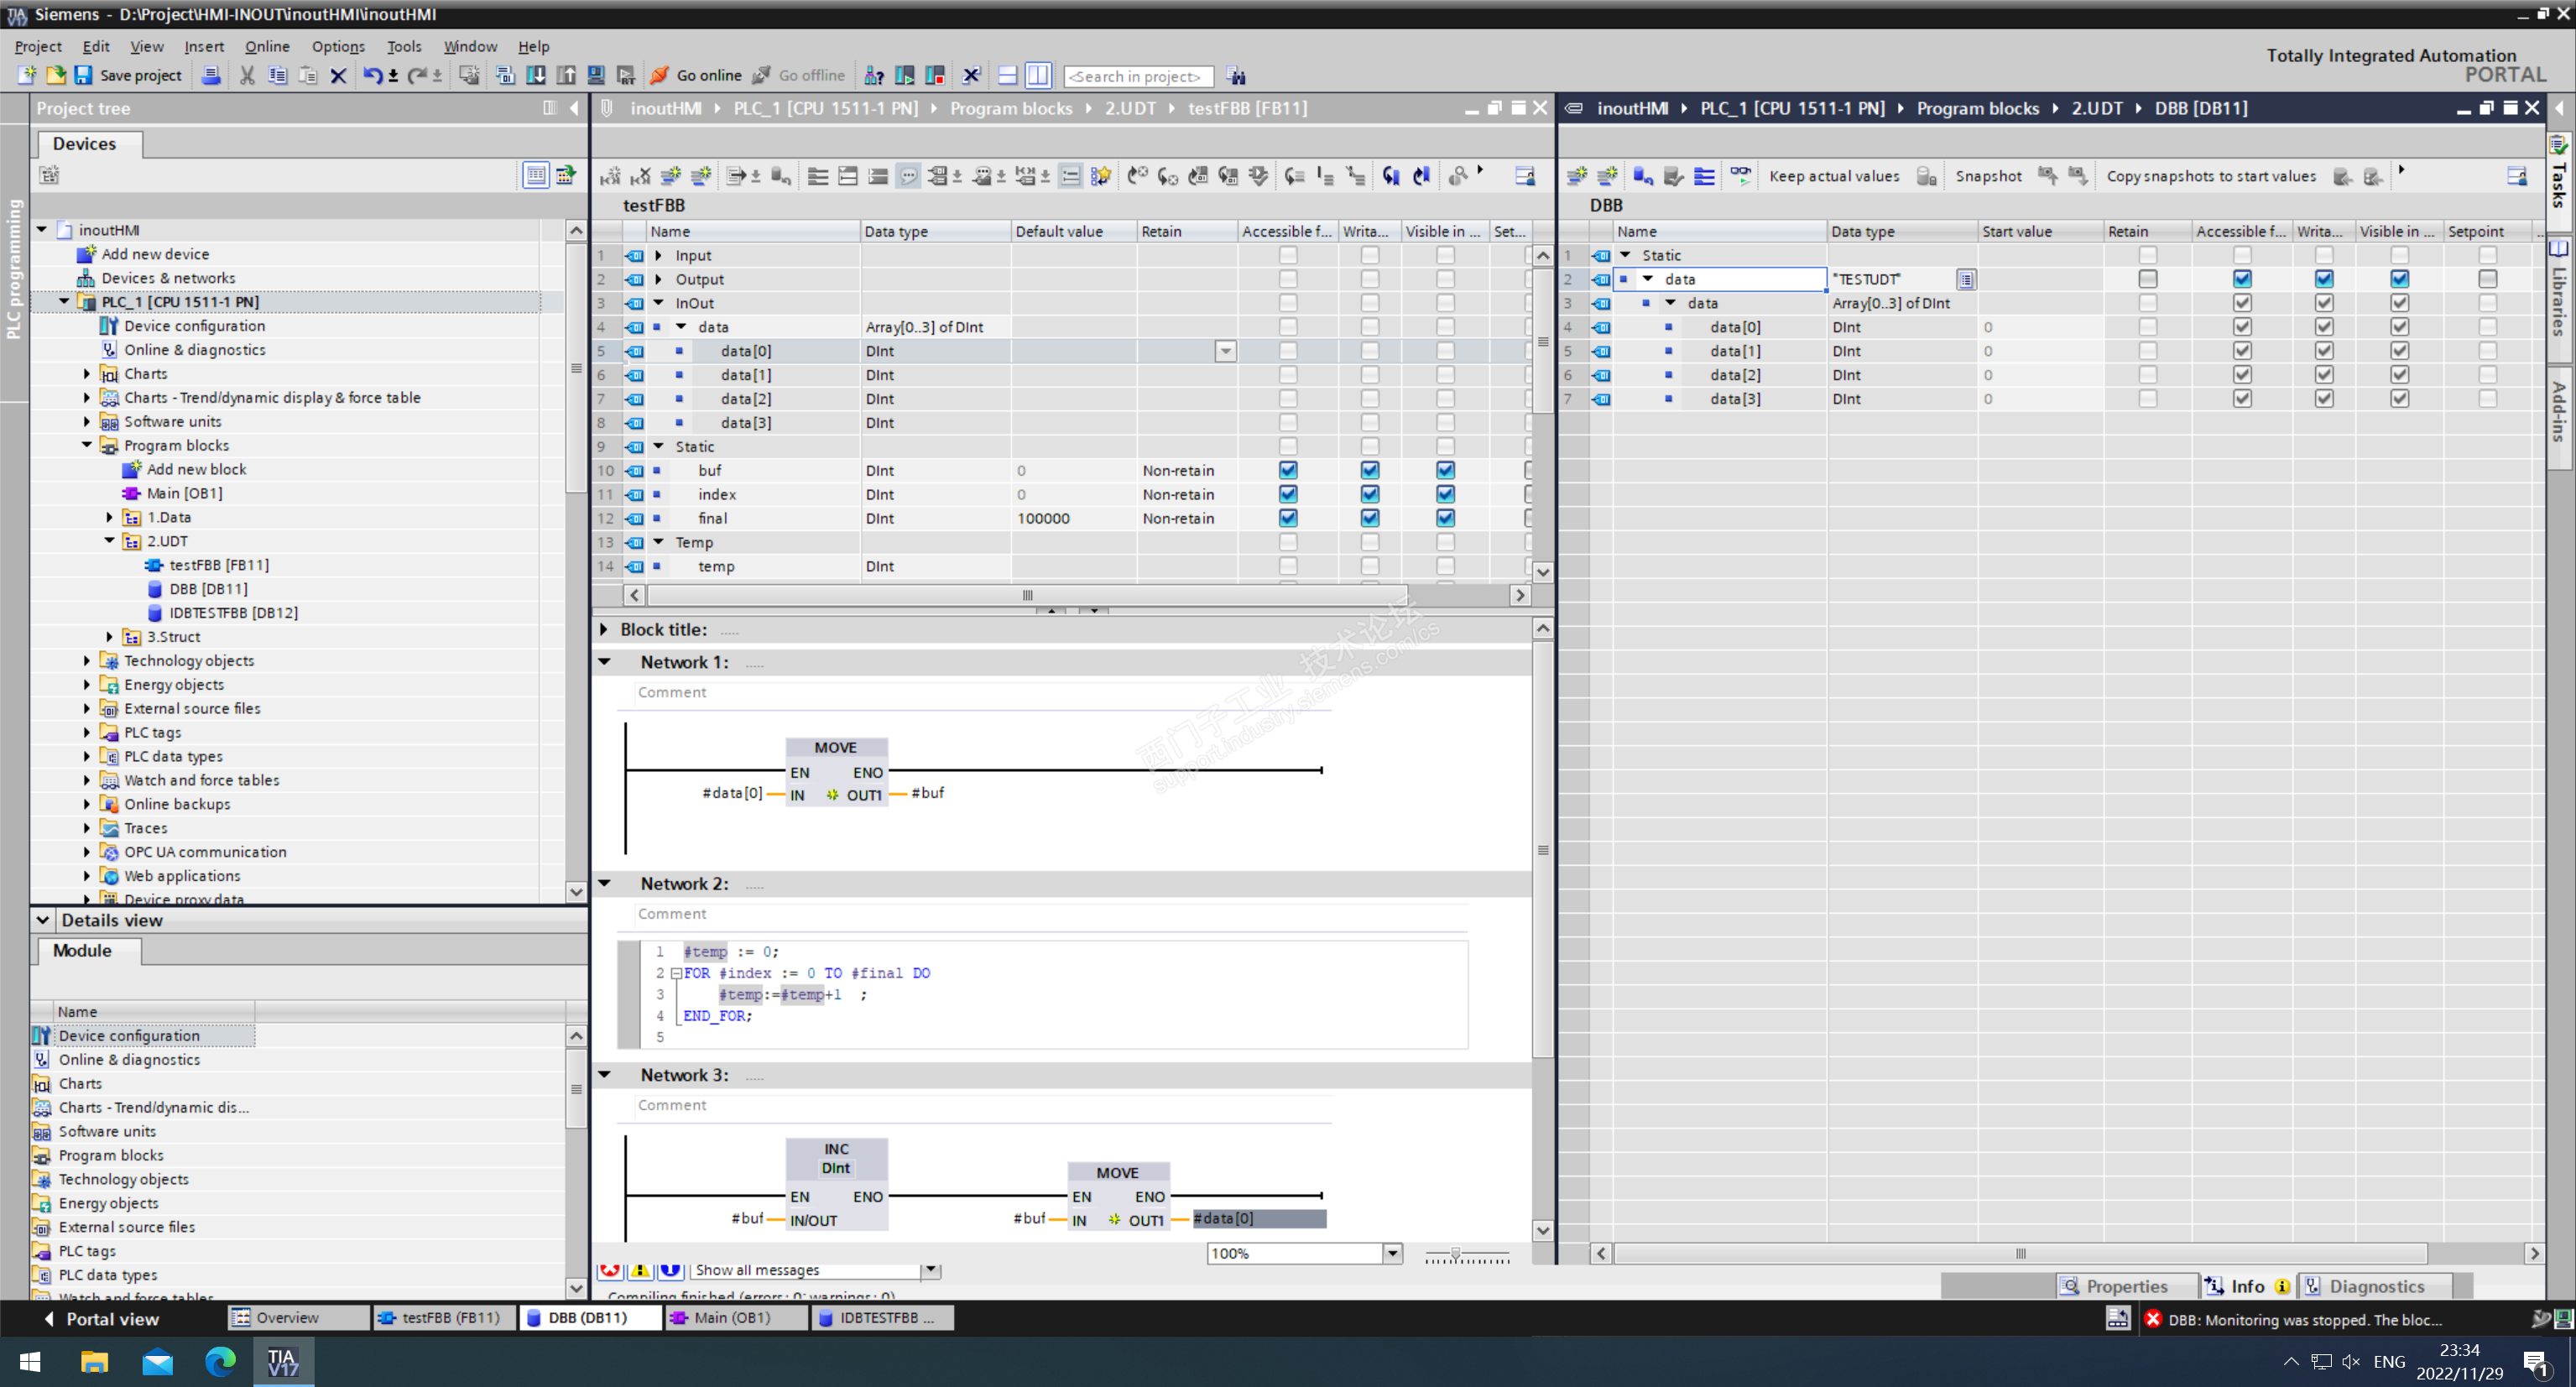Click the Cut scissors icon

[247, 75]
